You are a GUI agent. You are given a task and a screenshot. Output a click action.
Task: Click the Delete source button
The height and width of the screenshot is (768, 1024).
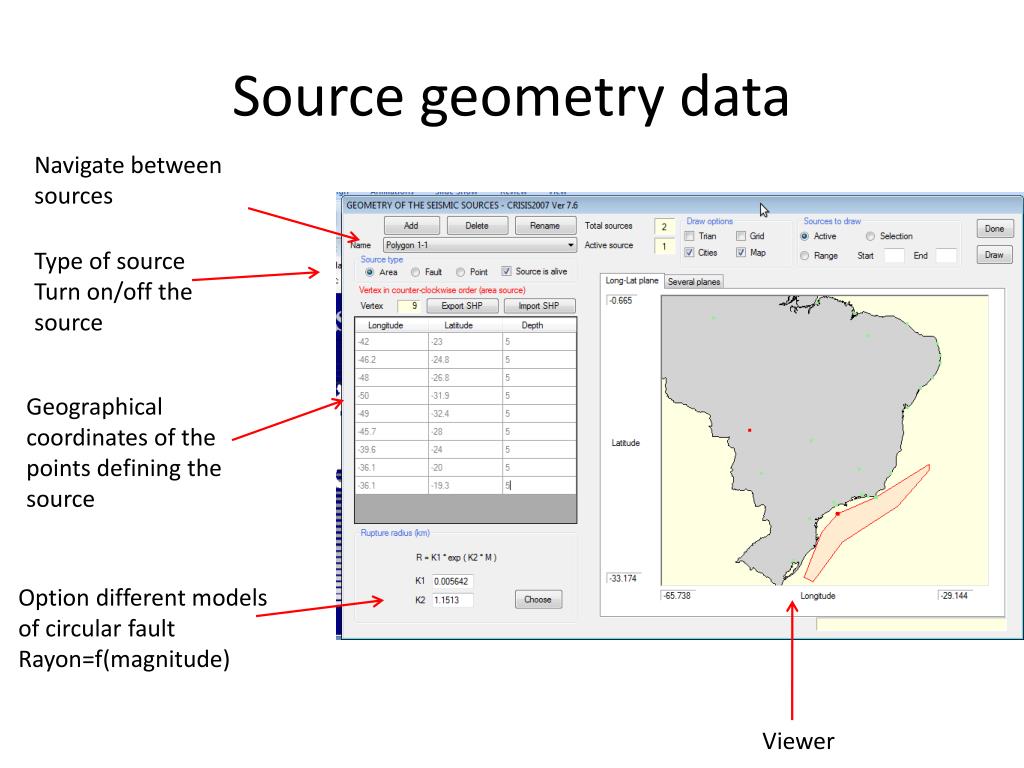477,225
